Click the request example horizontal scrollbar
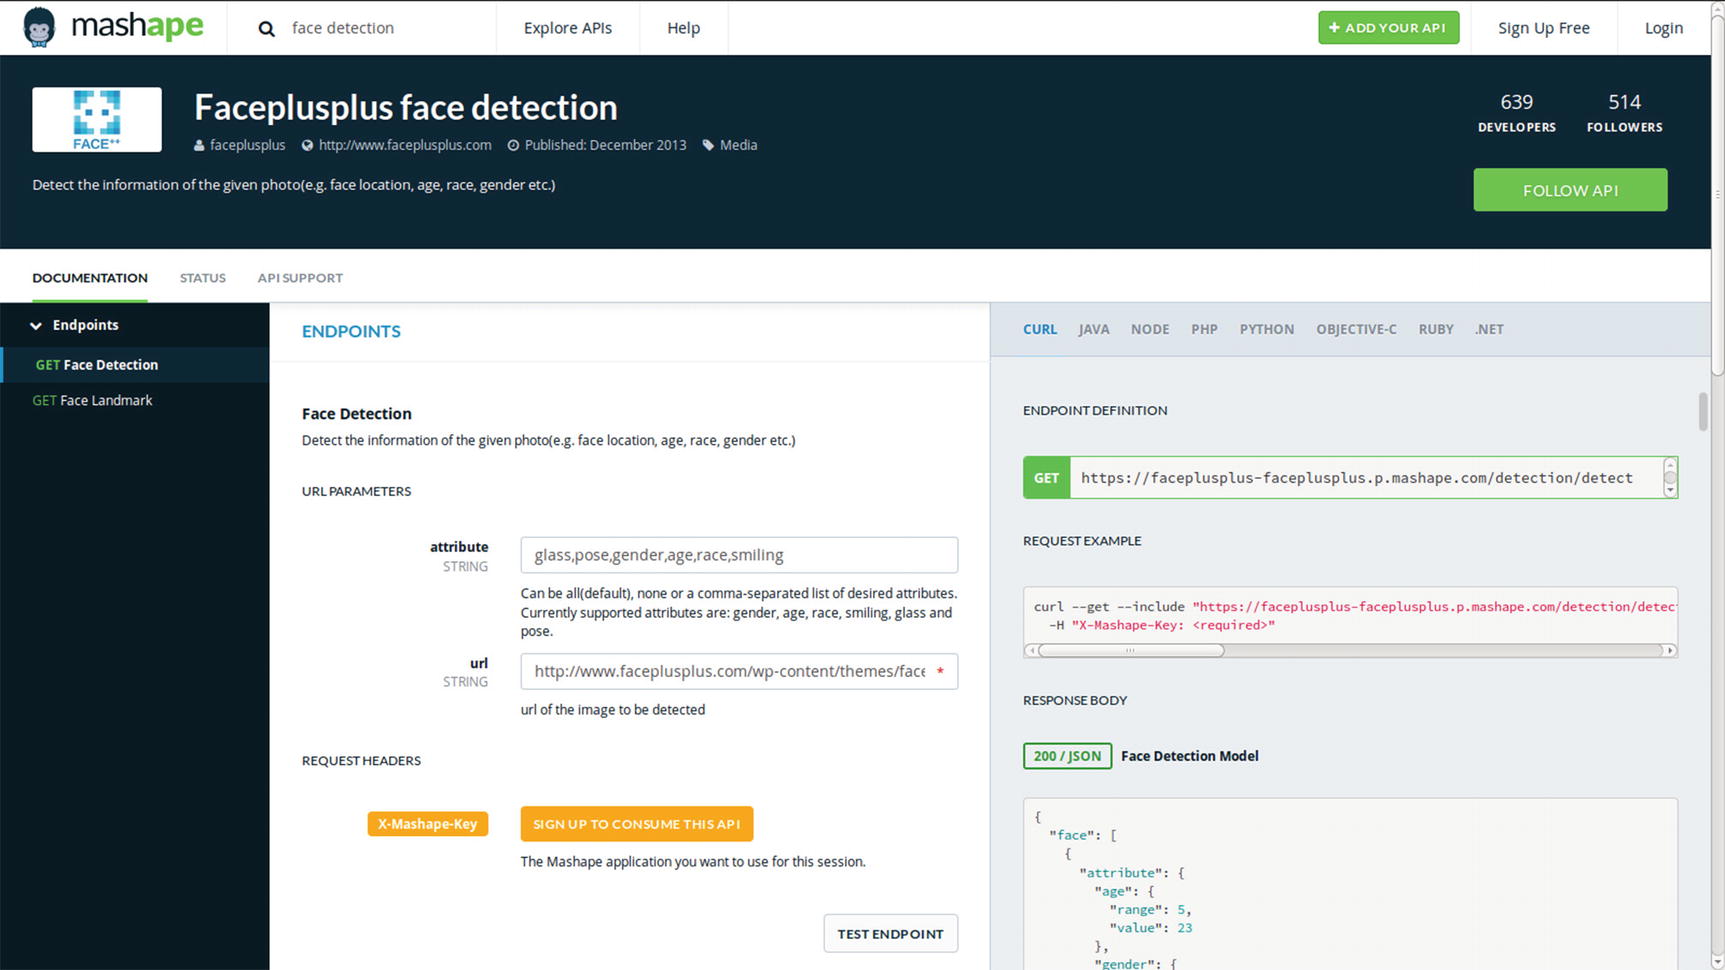The width and height of the screenshot is (1725, 970). (1130, 650)
